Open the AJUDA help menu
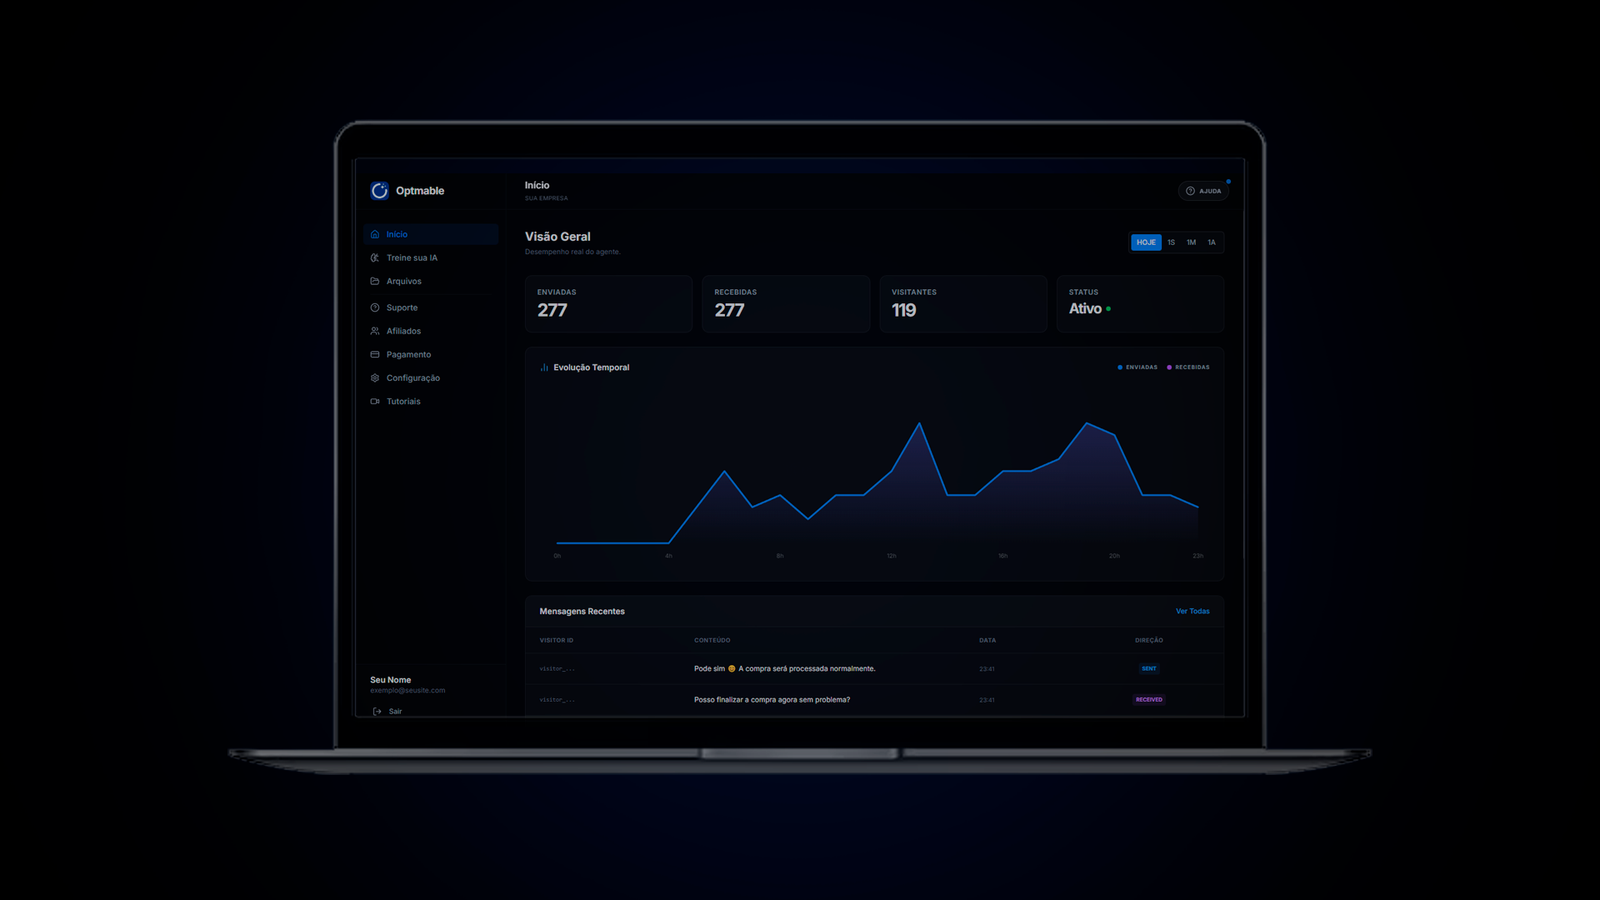This screenshot has height=900, width=1600. pos(1204,190)
